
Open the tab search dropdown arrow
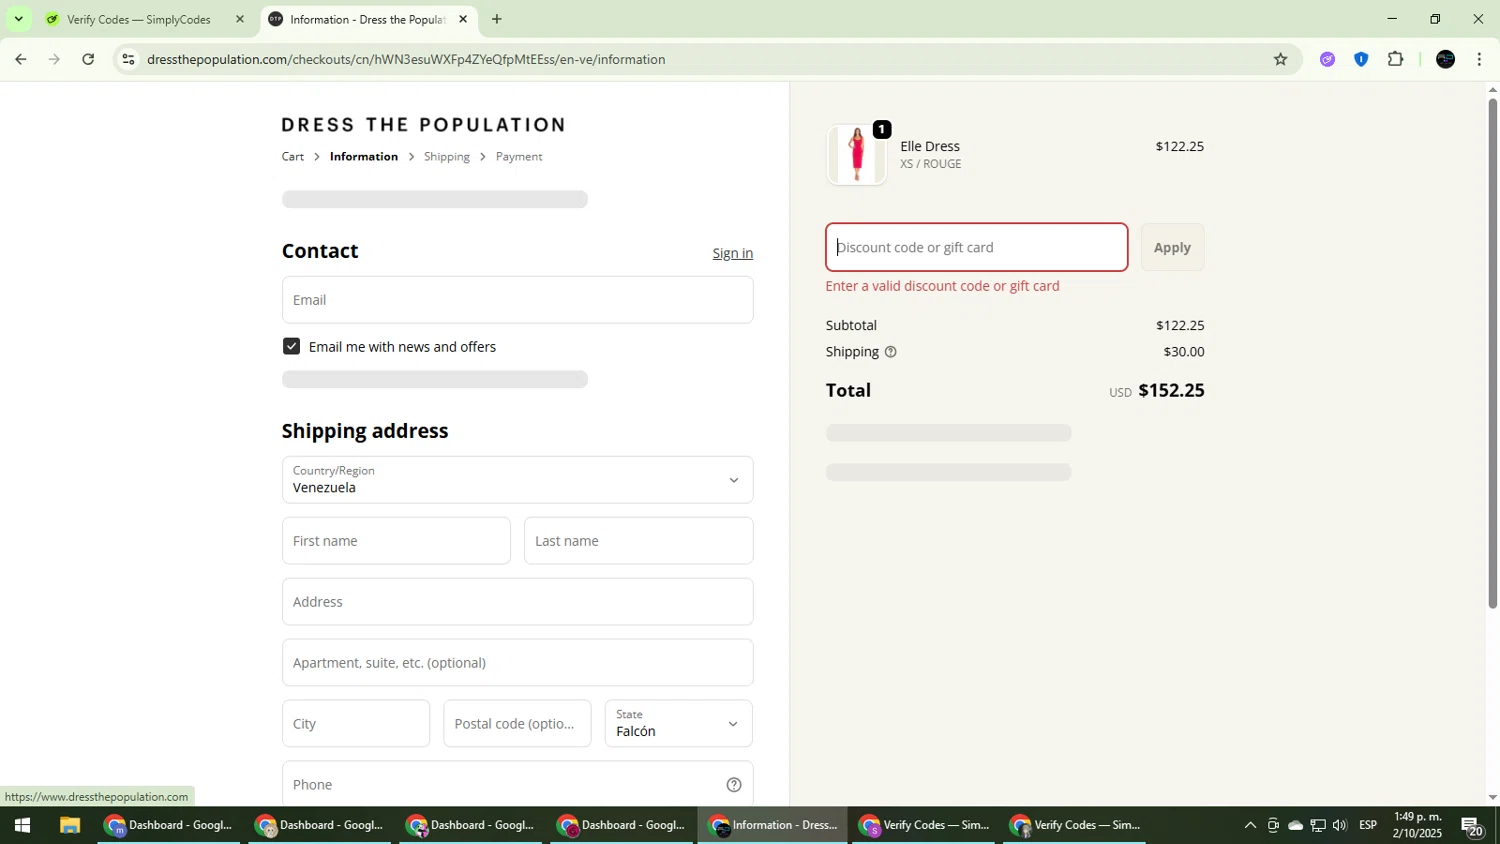[x=18, y=19]
